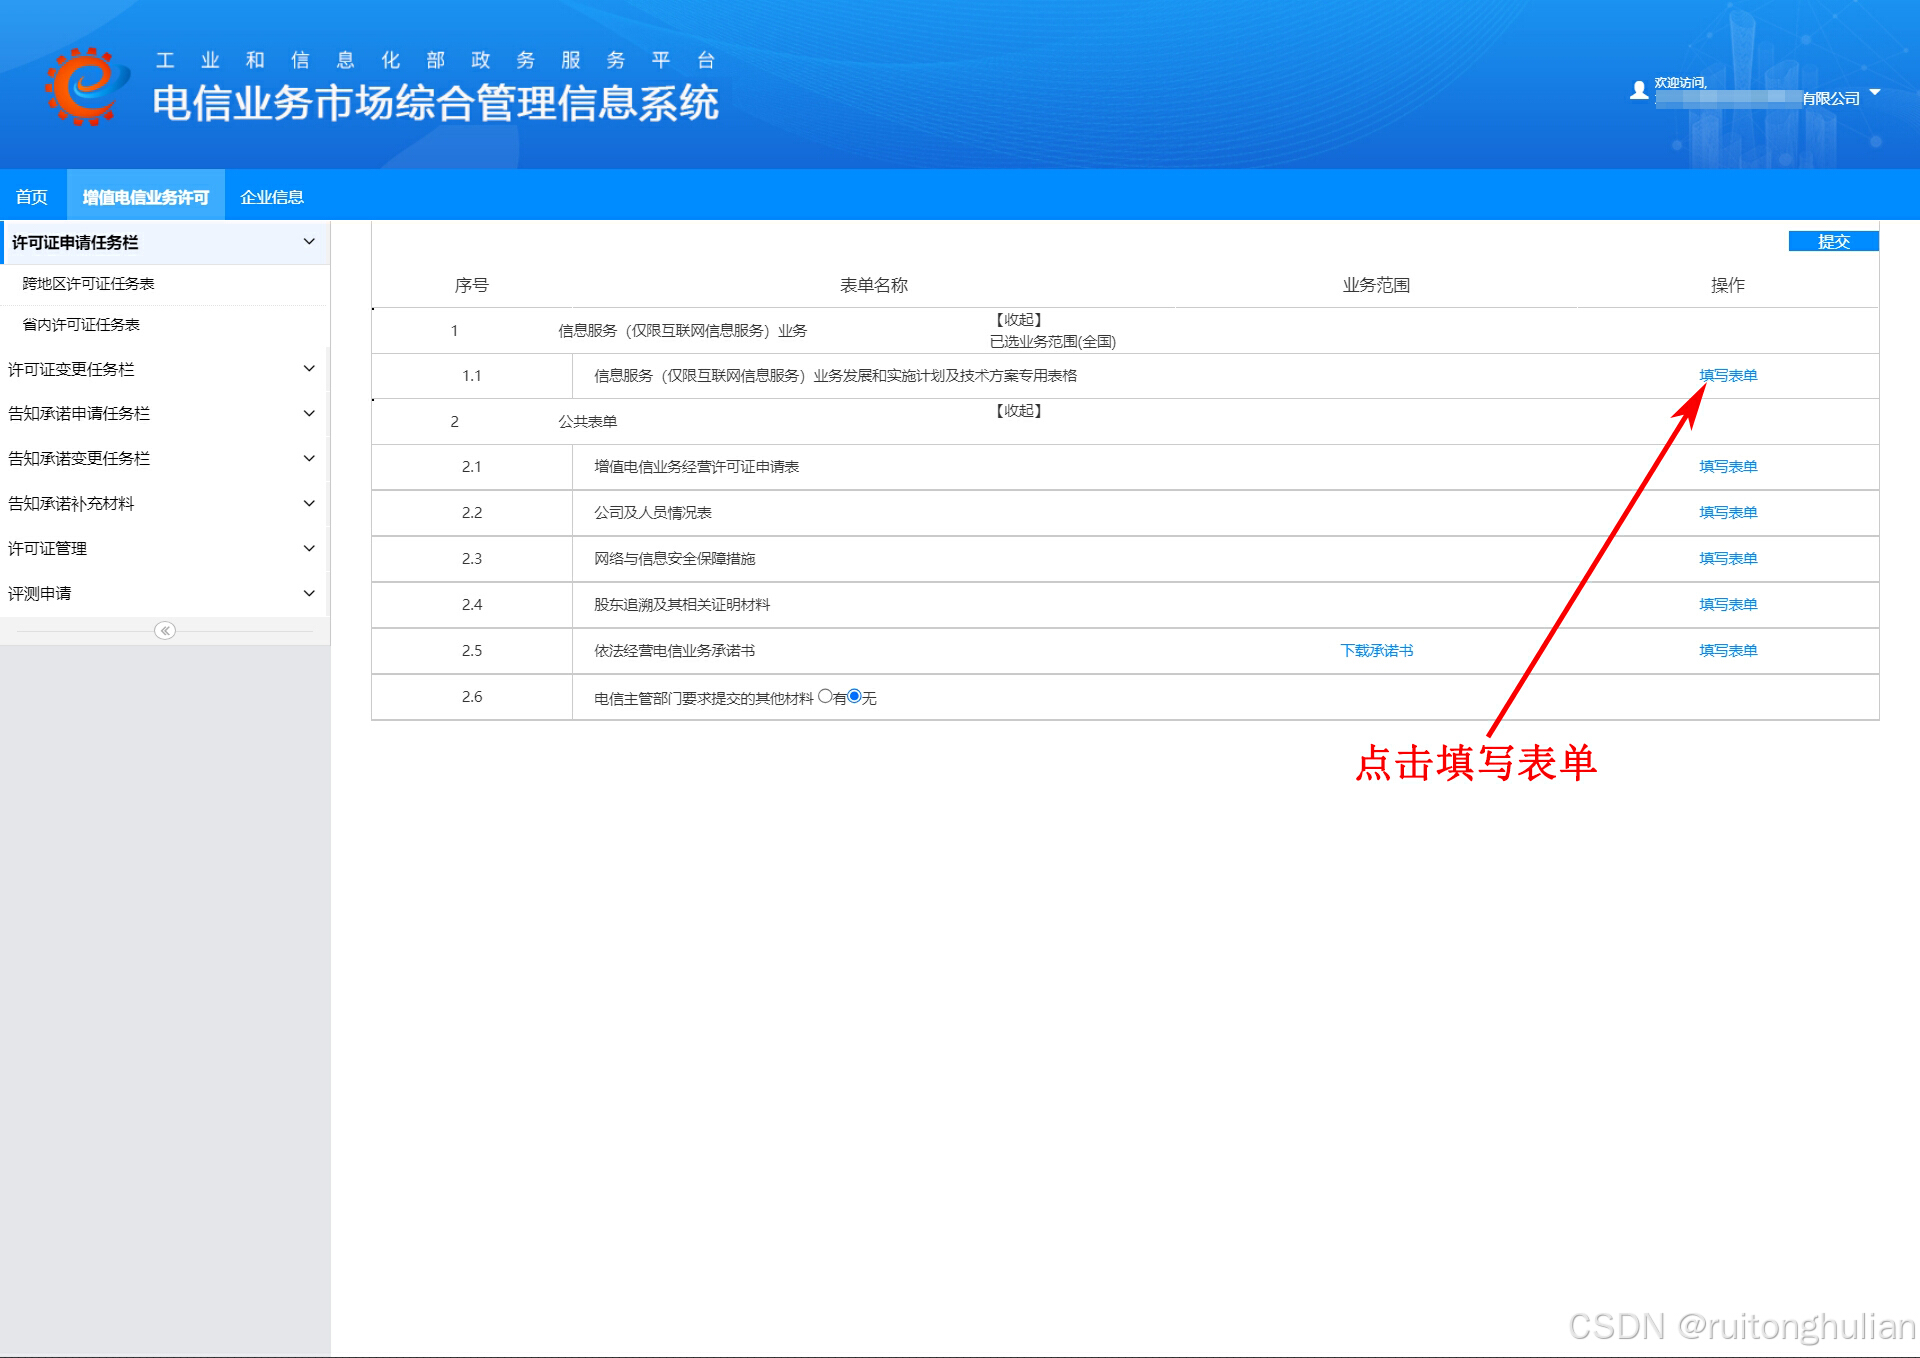
Task: Open 跨地区许可证任务表 in sidebar
Action: (x=88, y=284)
